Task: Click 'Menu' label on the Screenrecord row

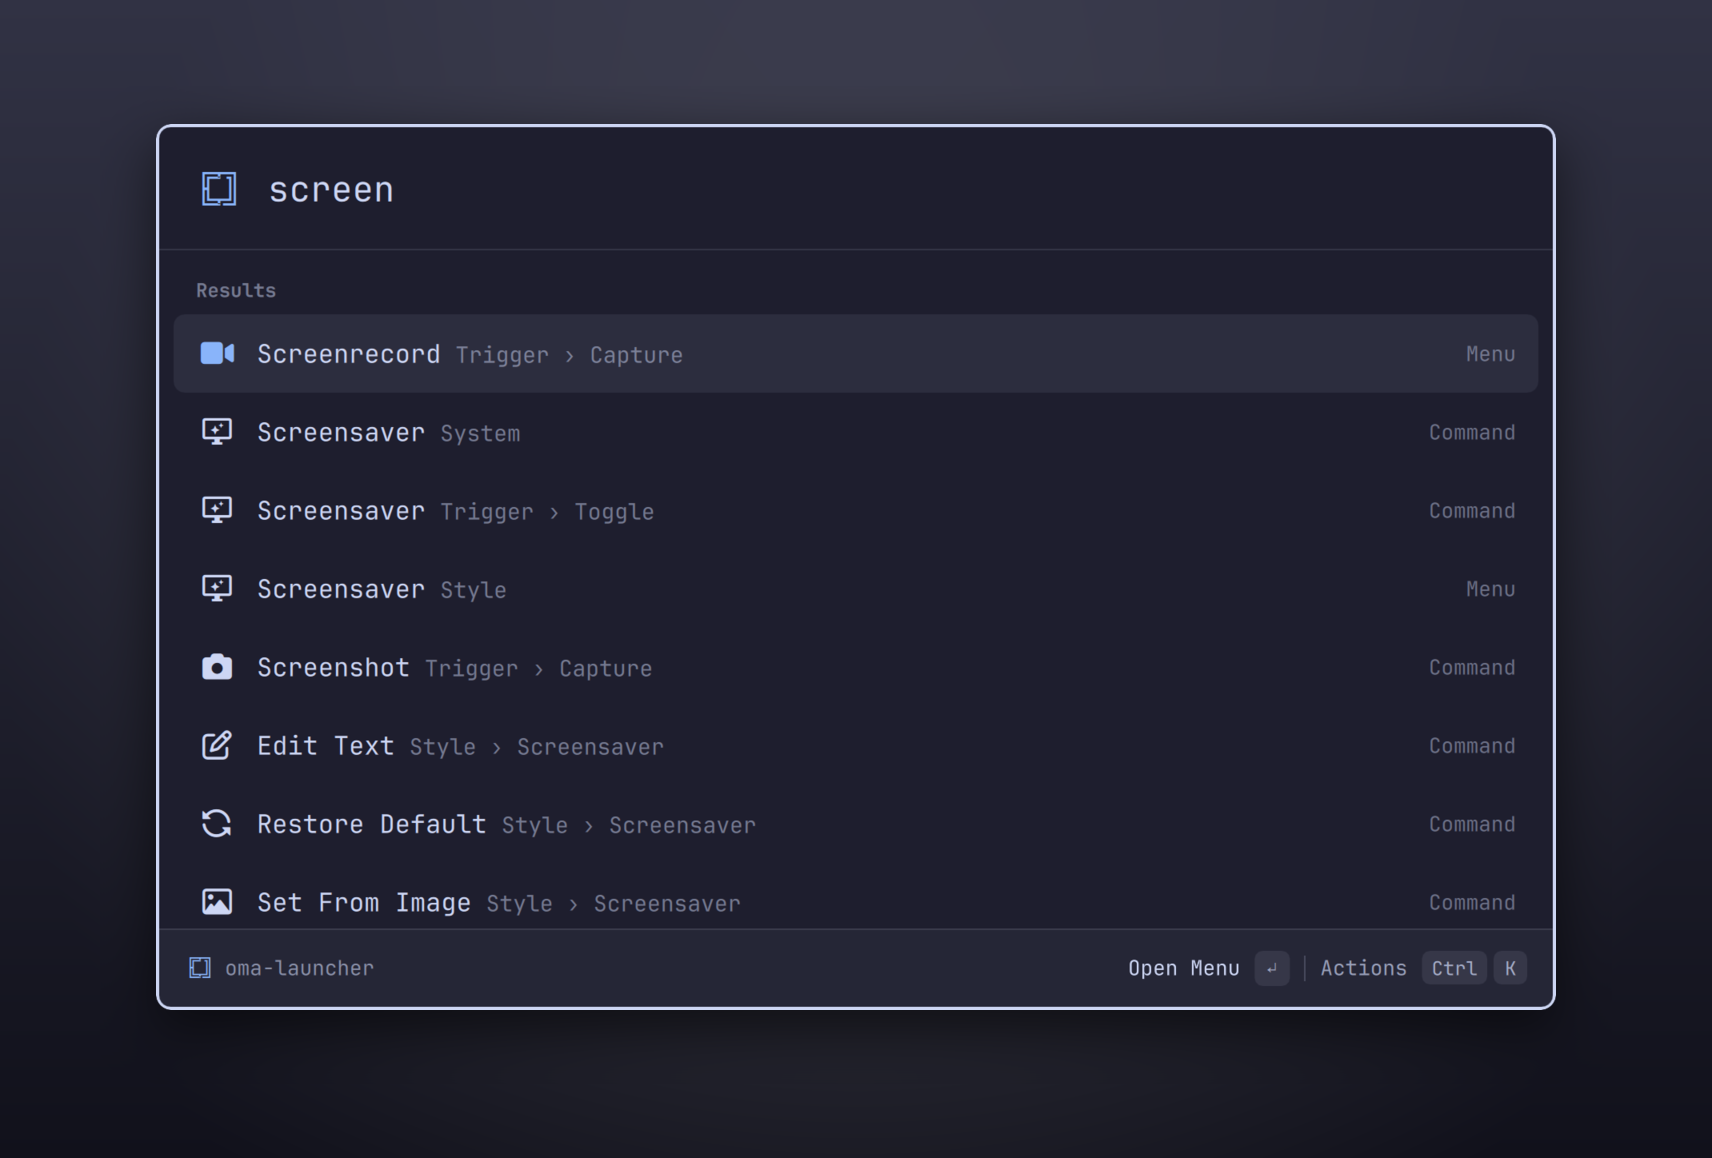Action: [1490, 354]
